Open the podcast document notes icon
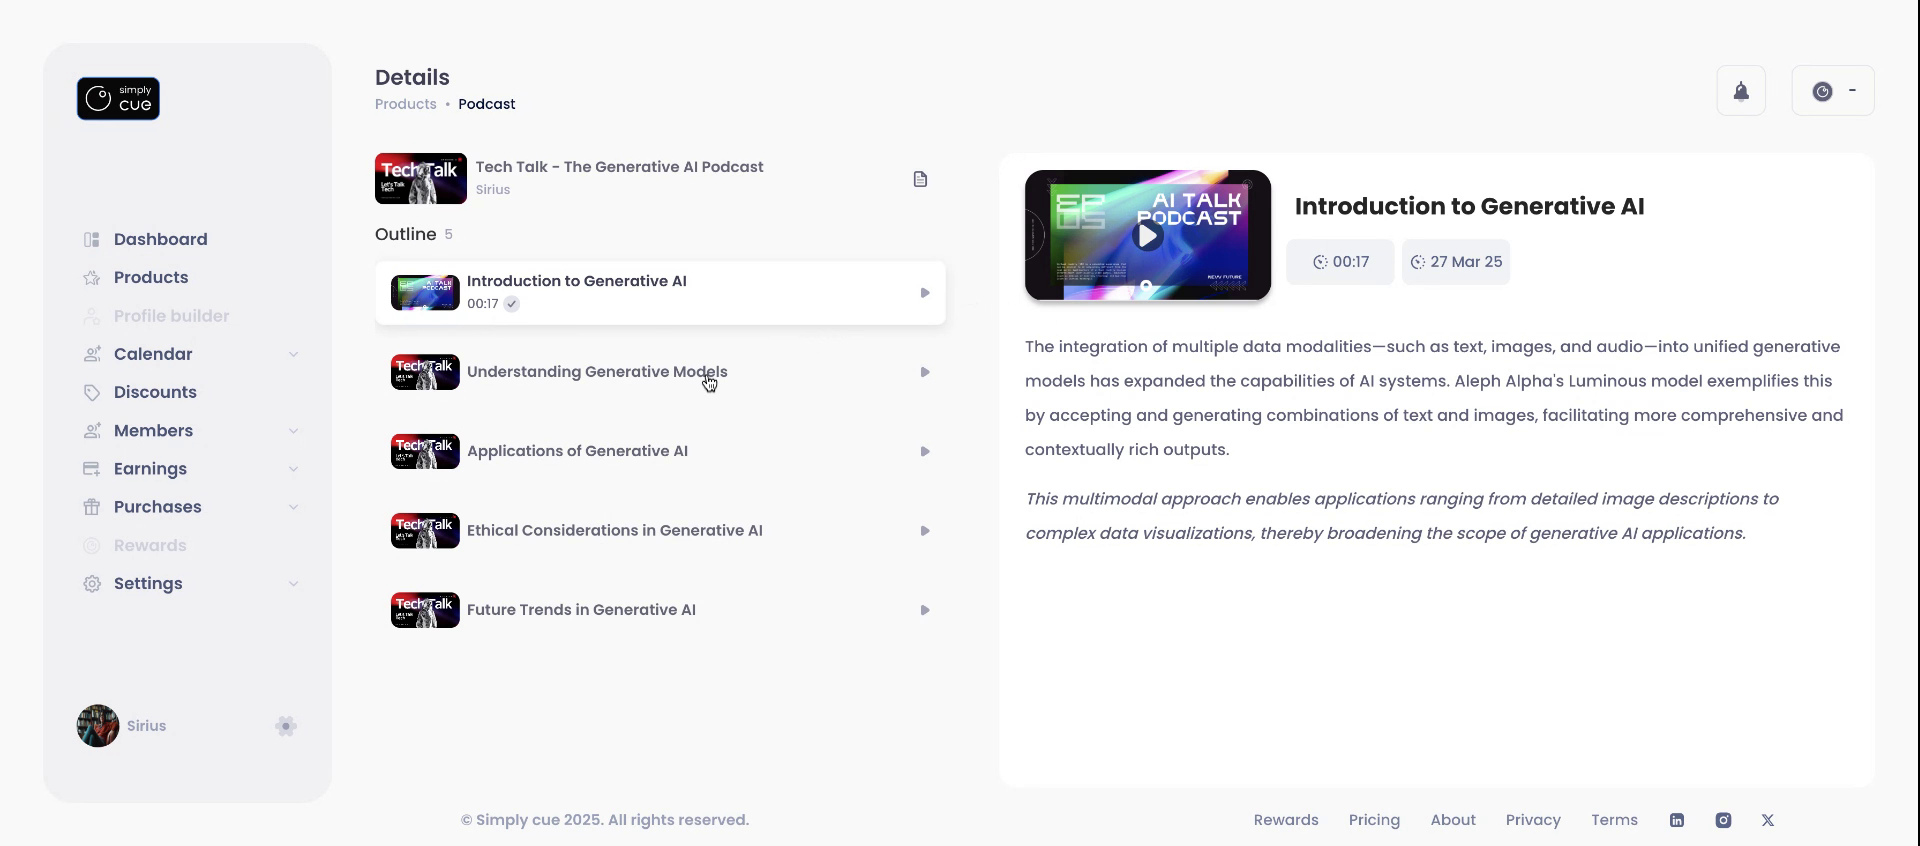The image size is (1920, 846). point(920,179)
